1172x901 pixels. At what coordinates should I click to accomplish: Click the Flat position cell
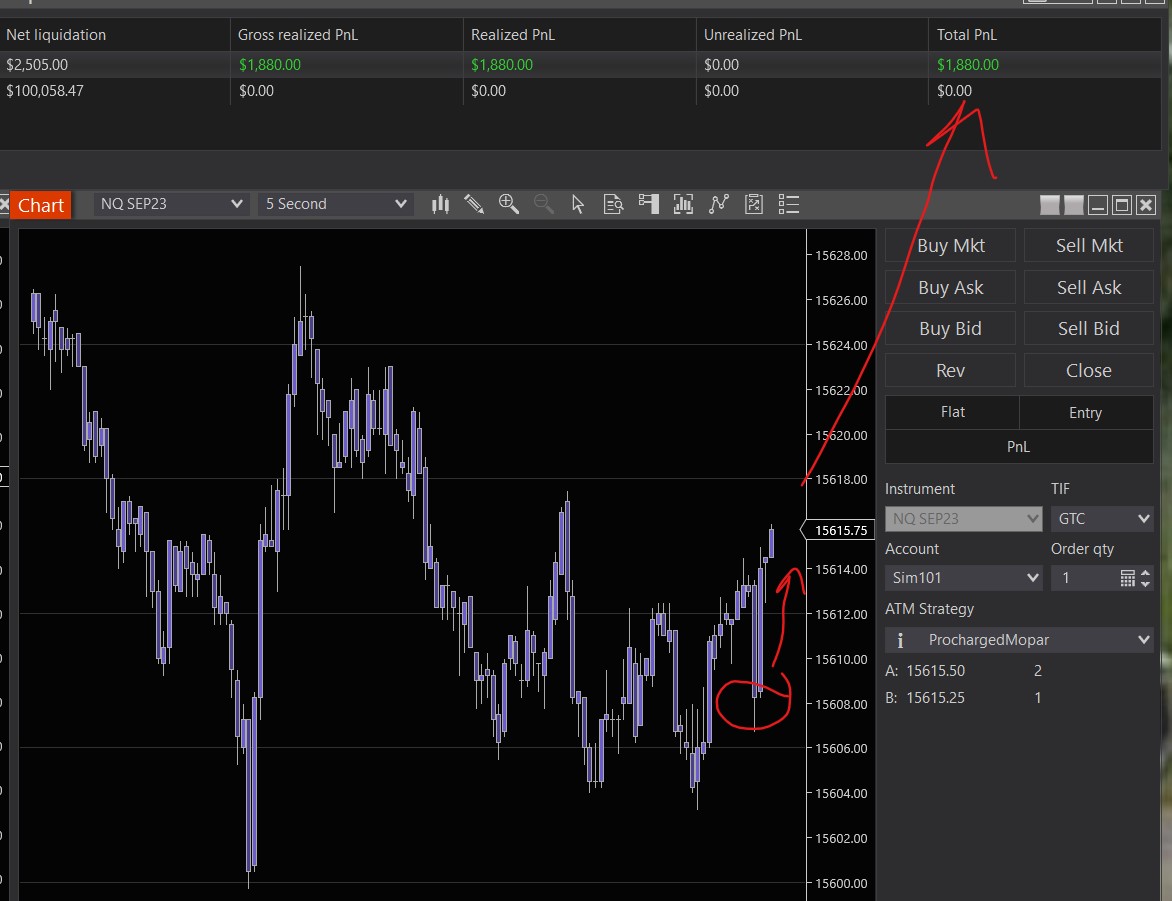coord(952,412)
